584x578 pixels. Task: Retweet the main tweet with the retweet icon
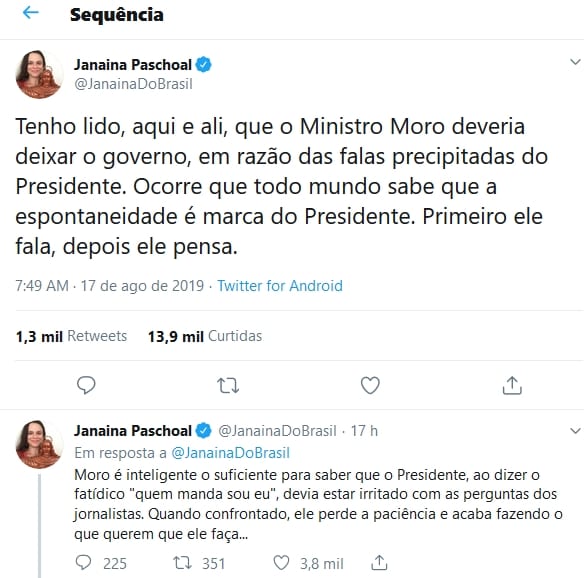[228, 385]
